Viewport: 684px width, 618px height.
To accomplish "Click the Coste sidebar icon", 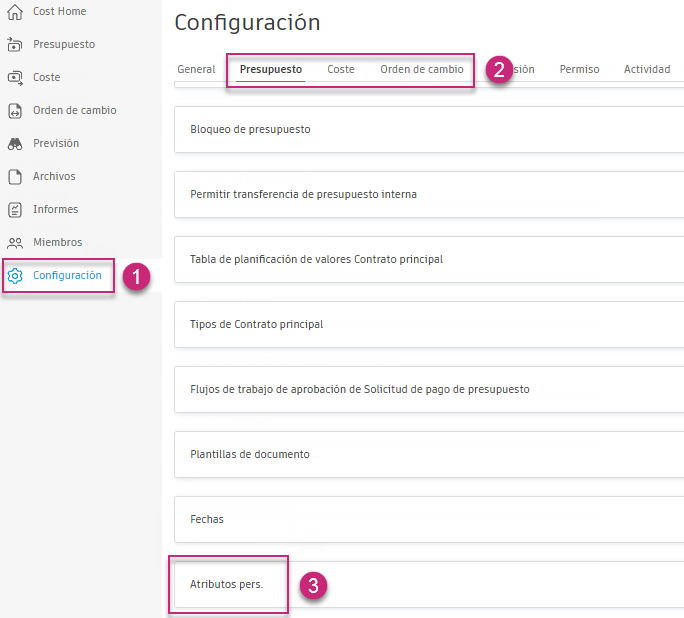I will [x=15, y=78].
